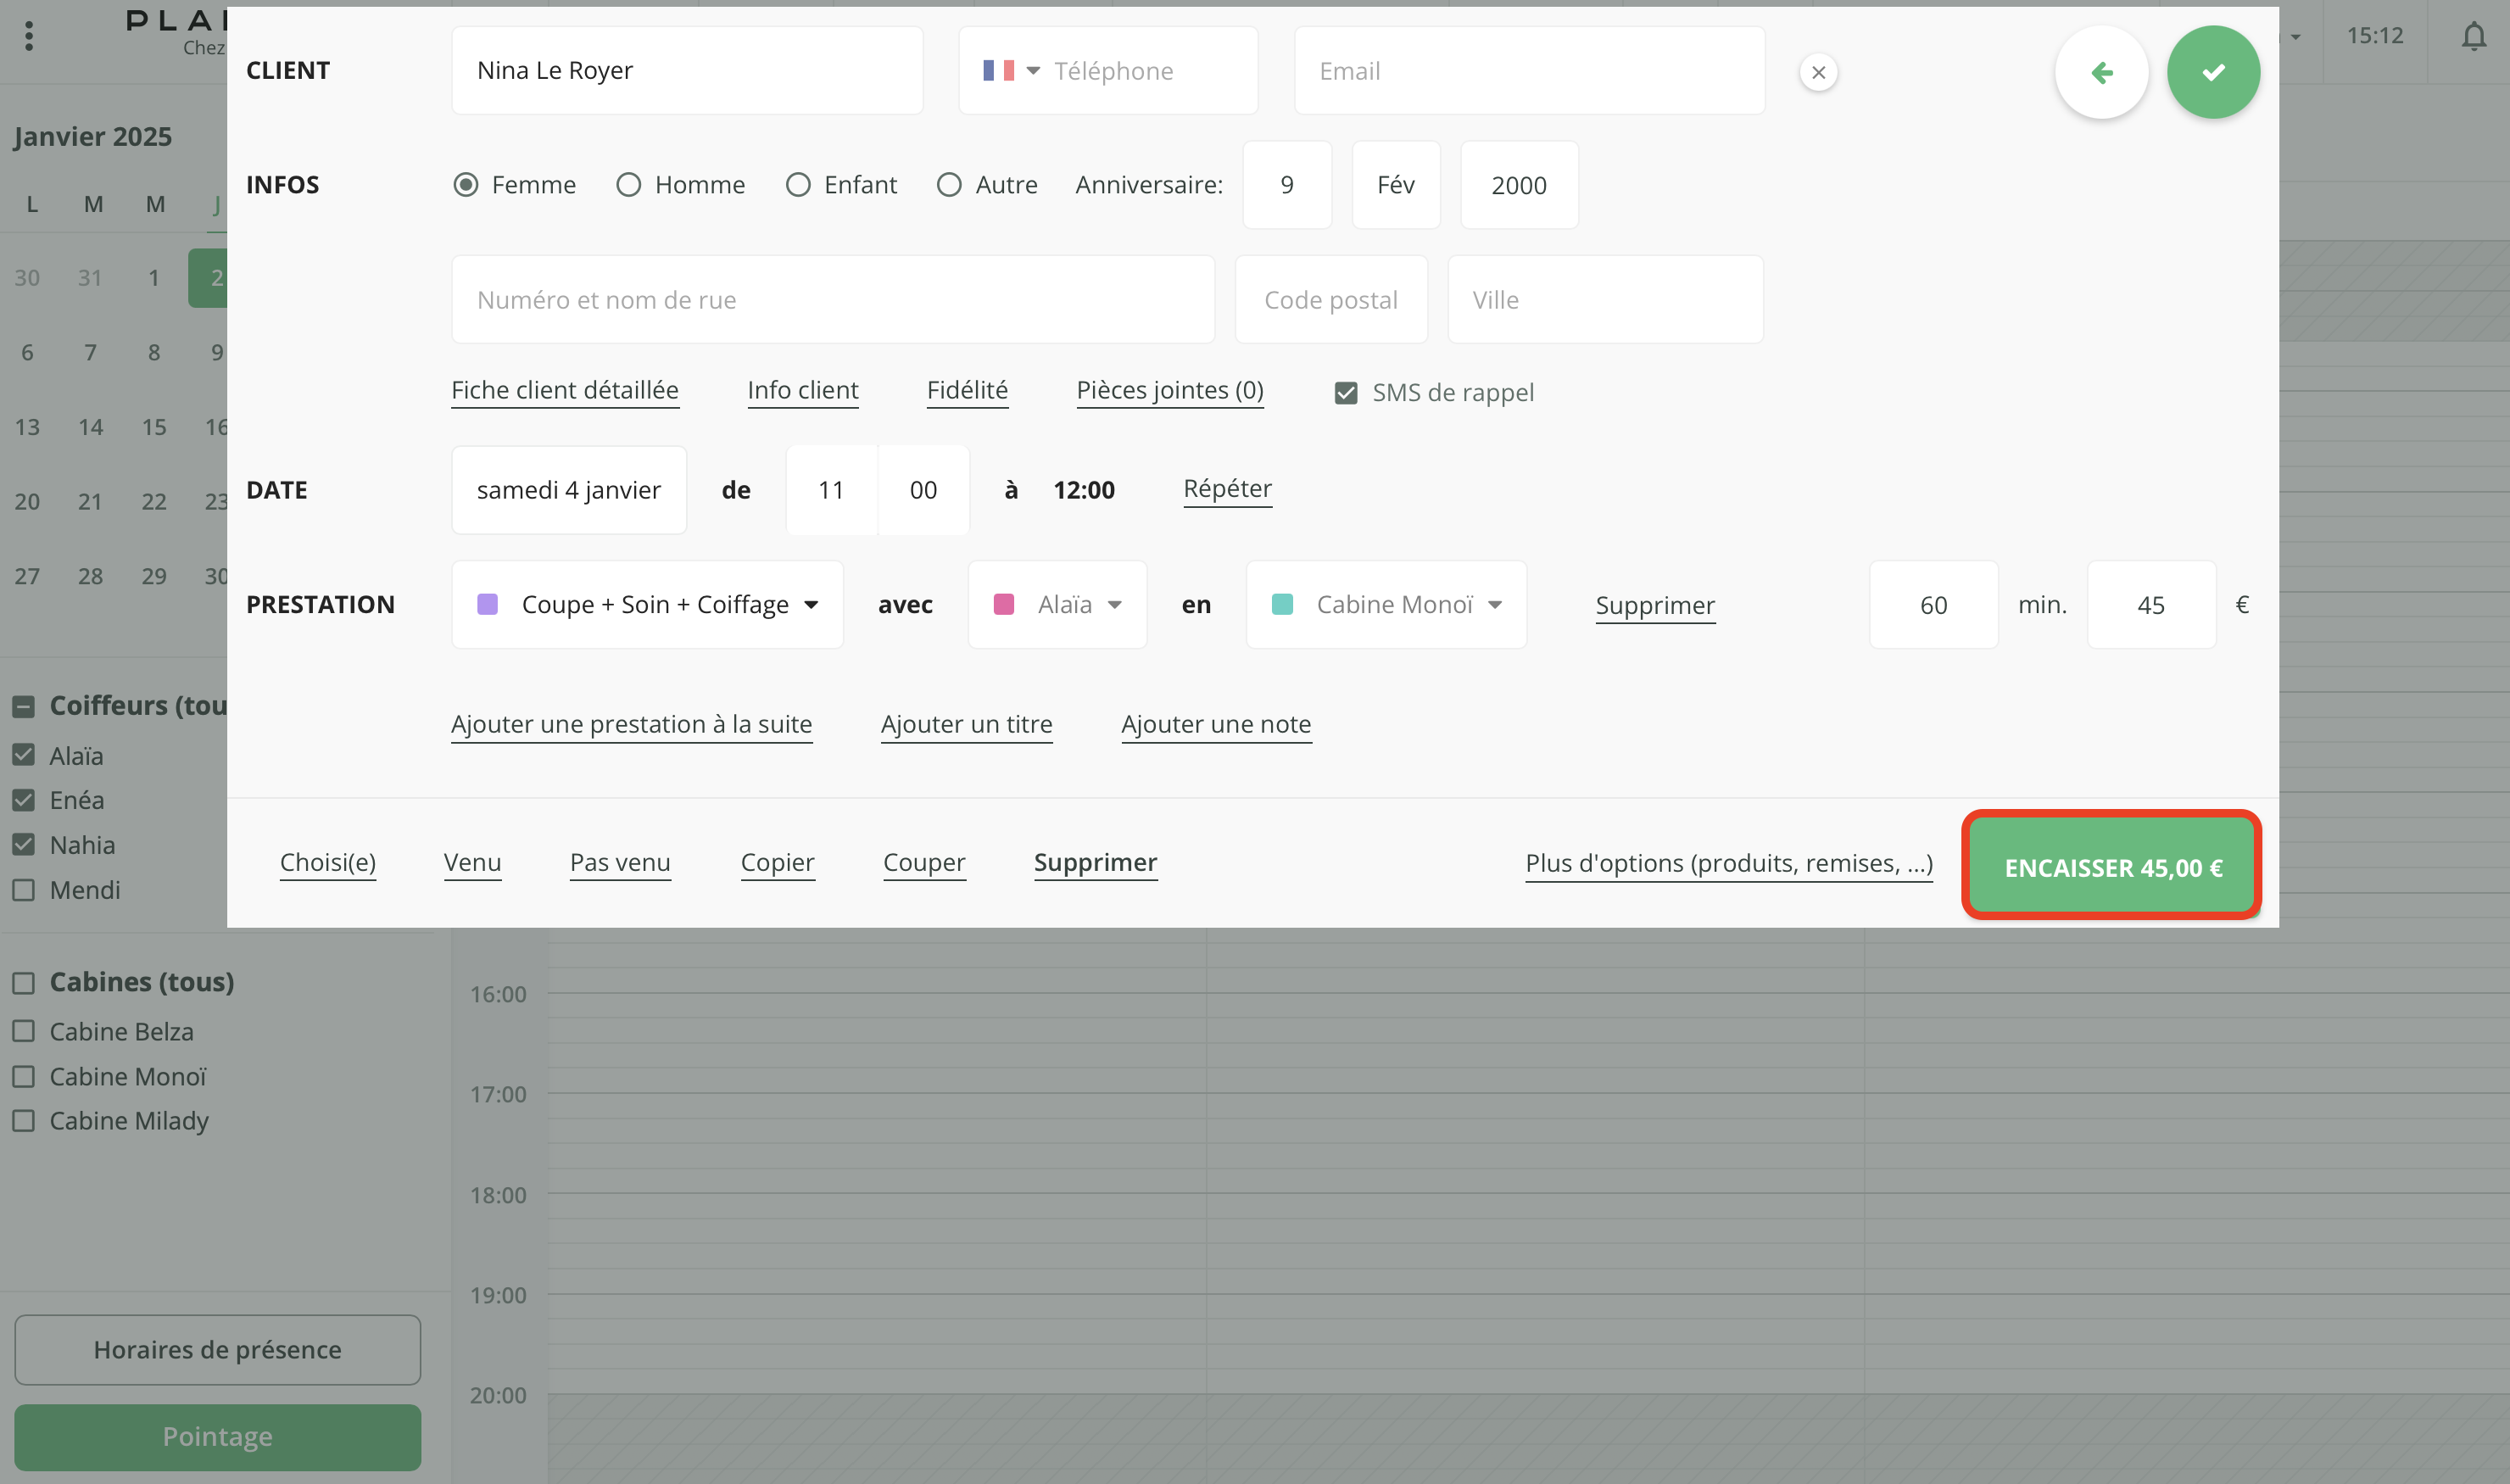
Task: Open the three-dot menu icon
Action: (x=29, y=36)
